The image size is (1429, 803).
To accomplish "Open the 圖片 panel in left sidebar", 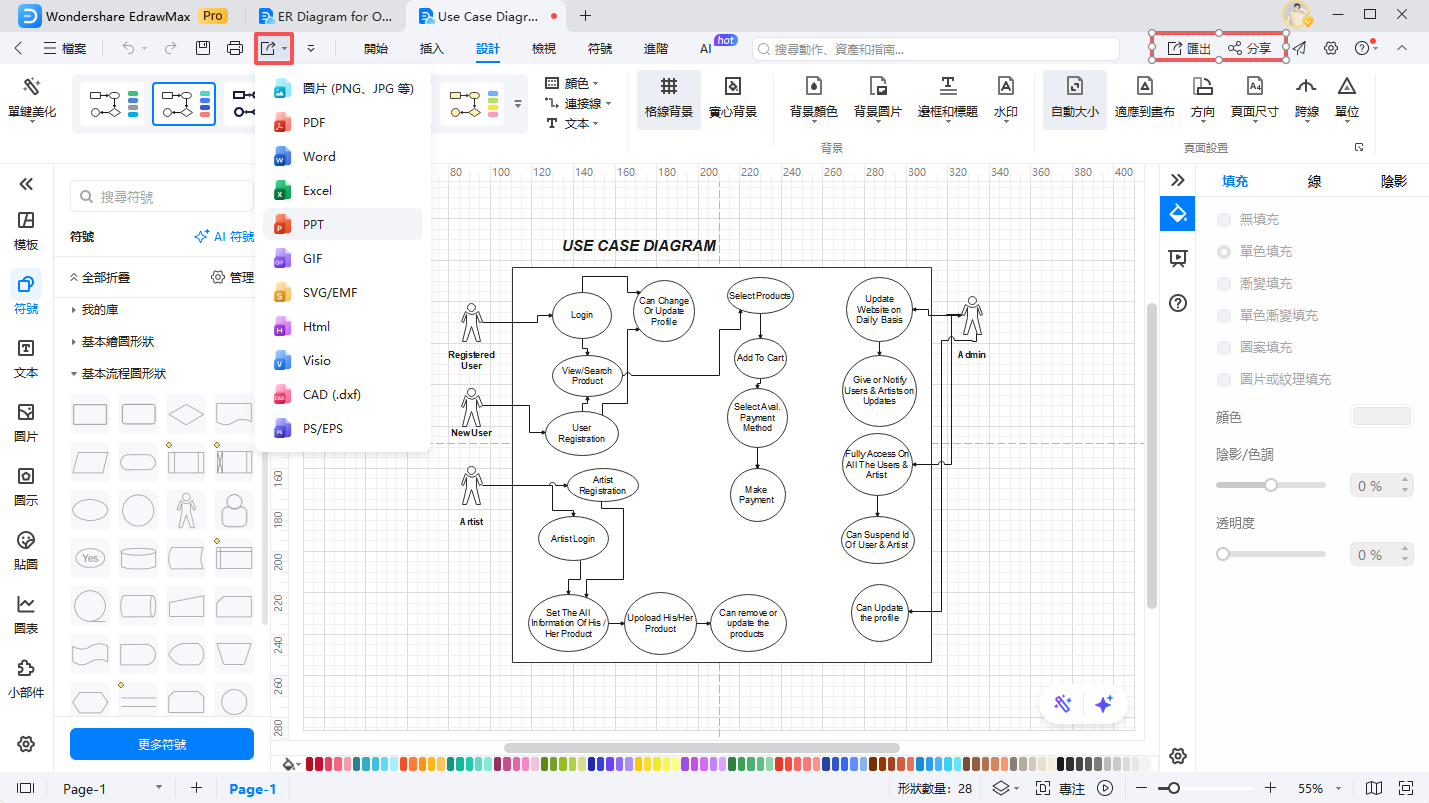I will tap(26, 422).
